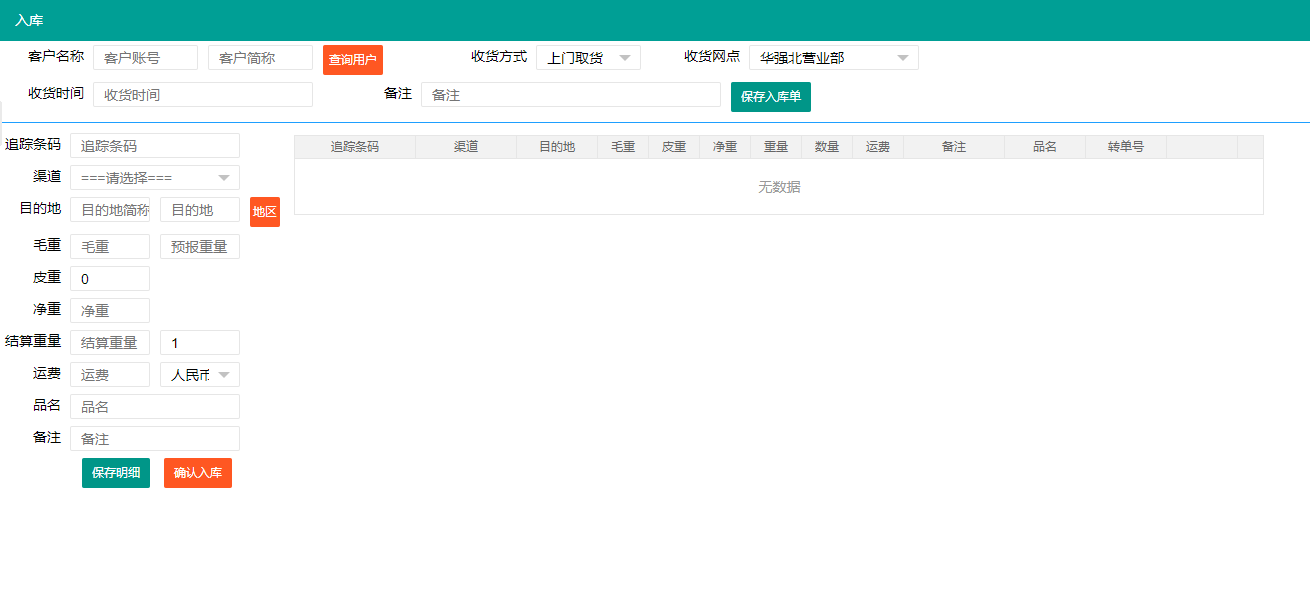Click the top 备注 remark field
The height and width of the screenshot is (601, 1310).
pyautogui.click(x=570, y=95)
